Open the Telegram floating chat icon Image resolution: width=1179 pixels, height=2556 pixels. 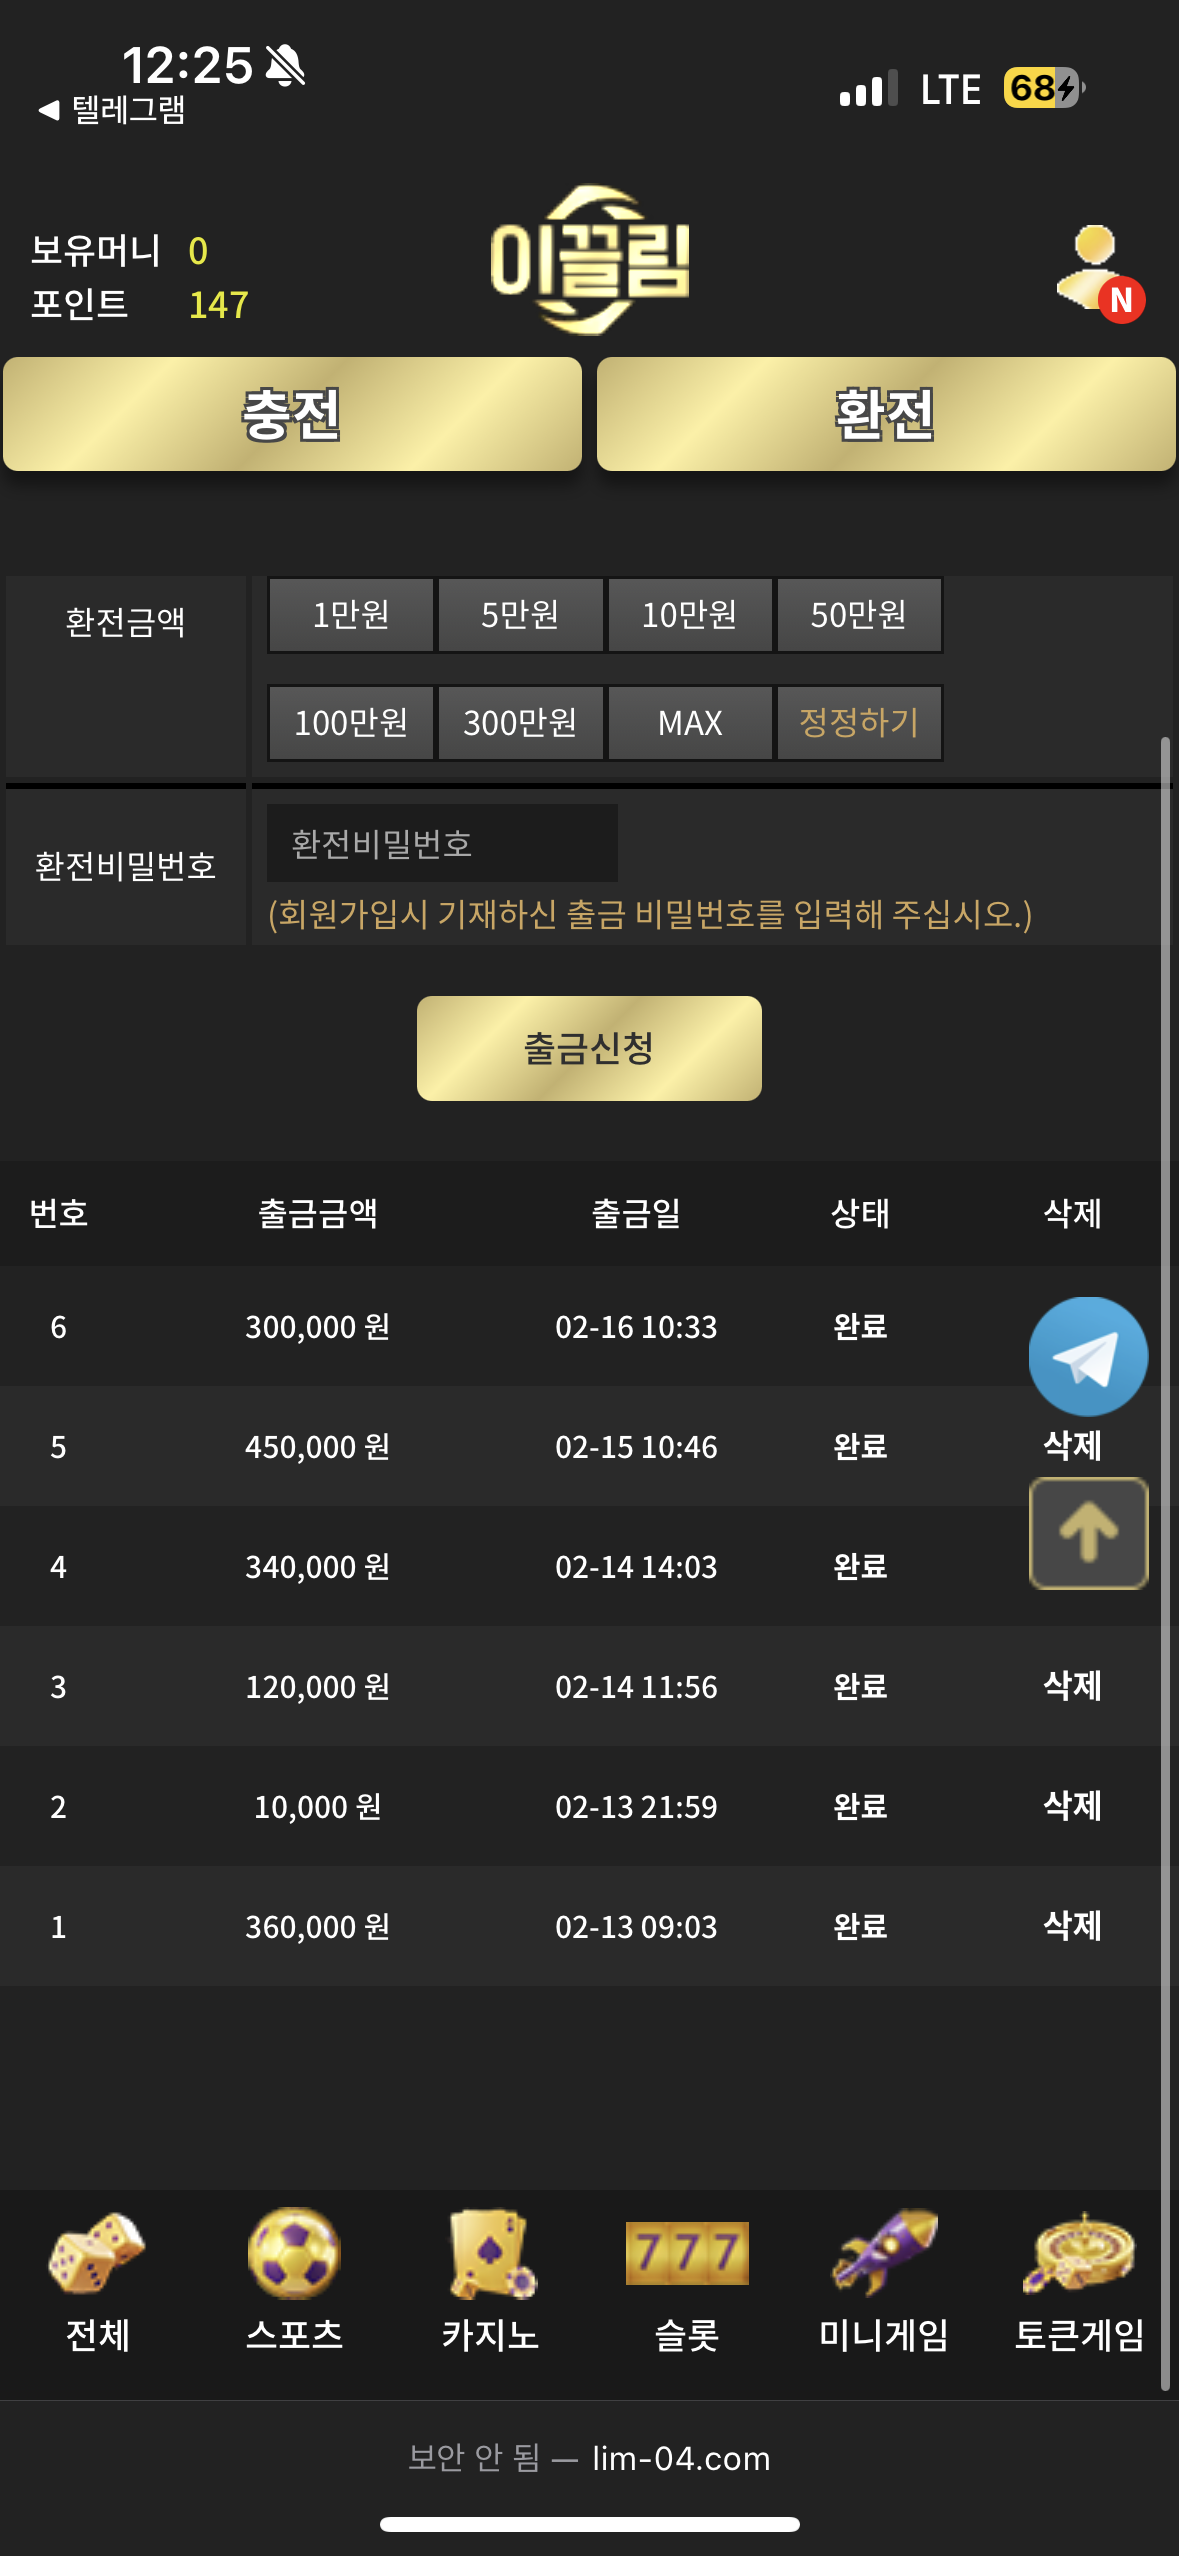click(x=1088, y=1356)
